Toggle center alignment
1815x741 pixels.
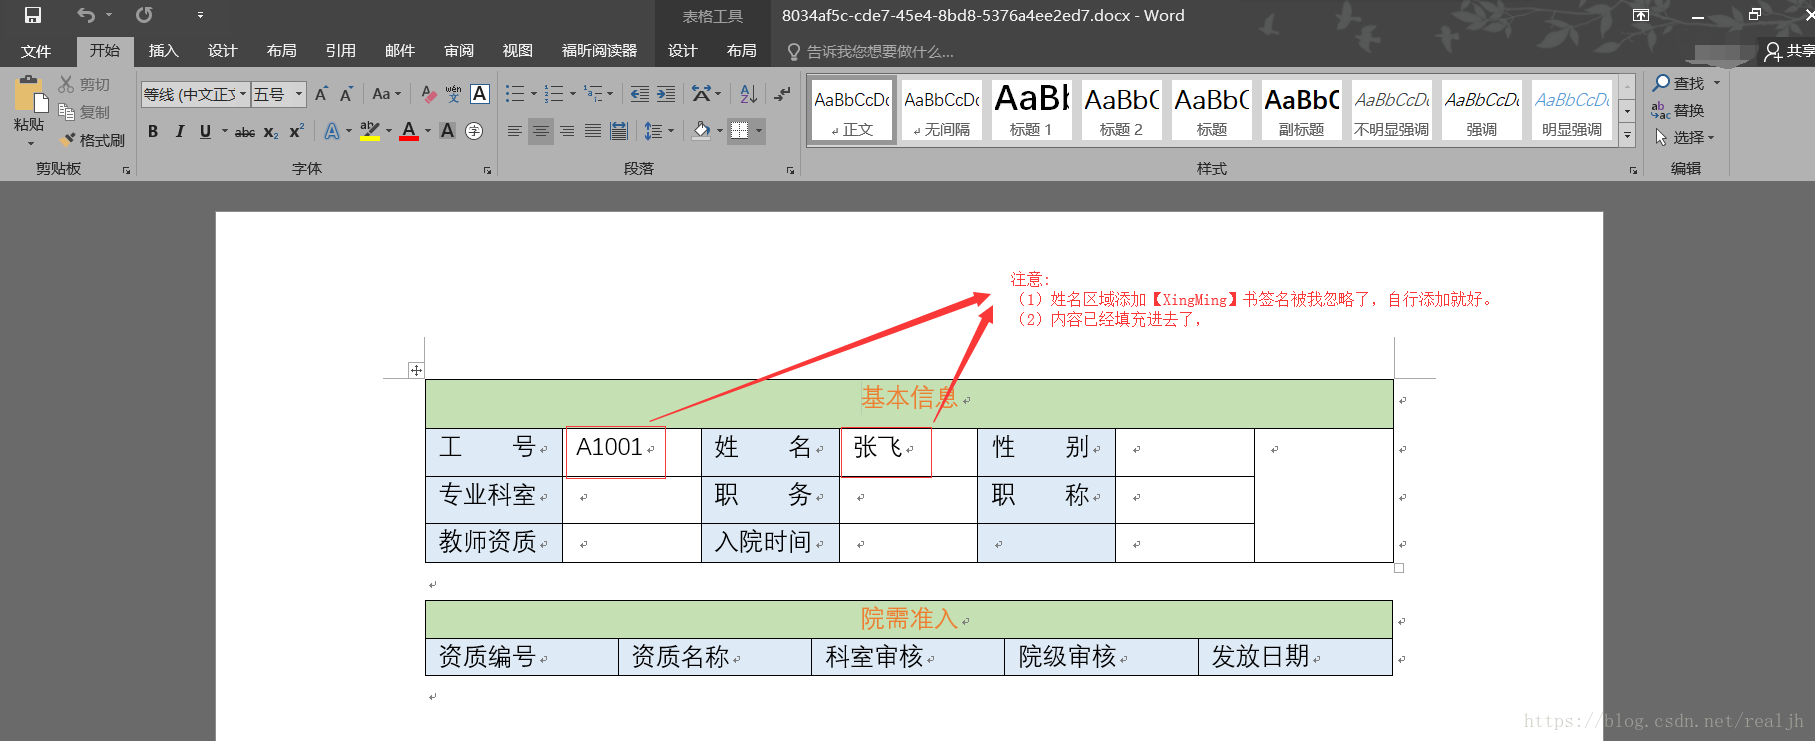click(x=541, y=131)
